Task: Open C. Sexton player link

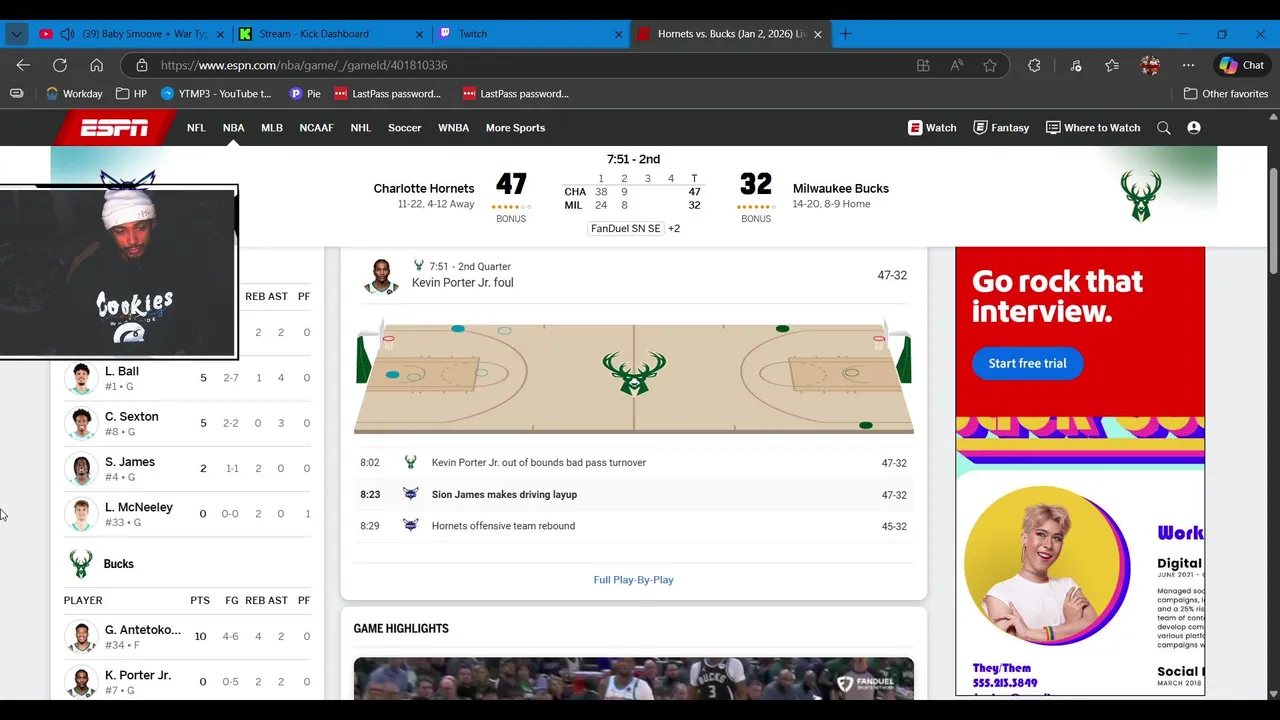Action: (x=132, y=416)
